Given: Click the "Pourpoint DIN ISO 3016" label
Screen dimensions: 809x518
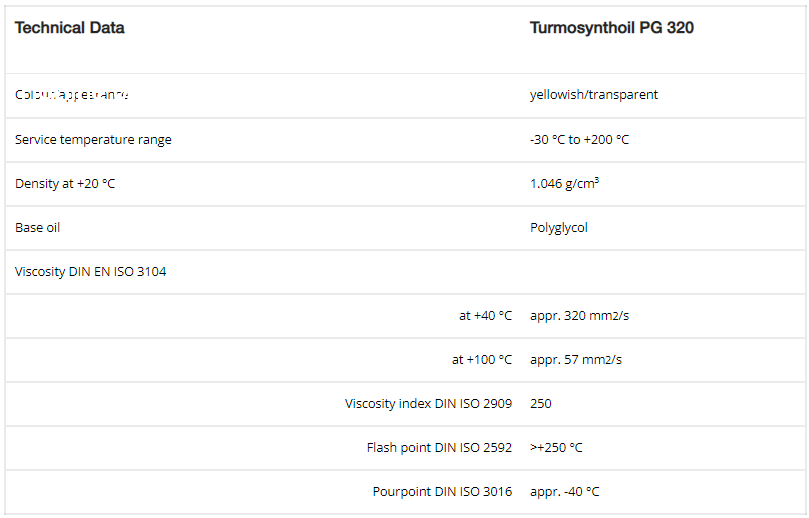Looking at the screenshot, I should [x=442, y=491].
